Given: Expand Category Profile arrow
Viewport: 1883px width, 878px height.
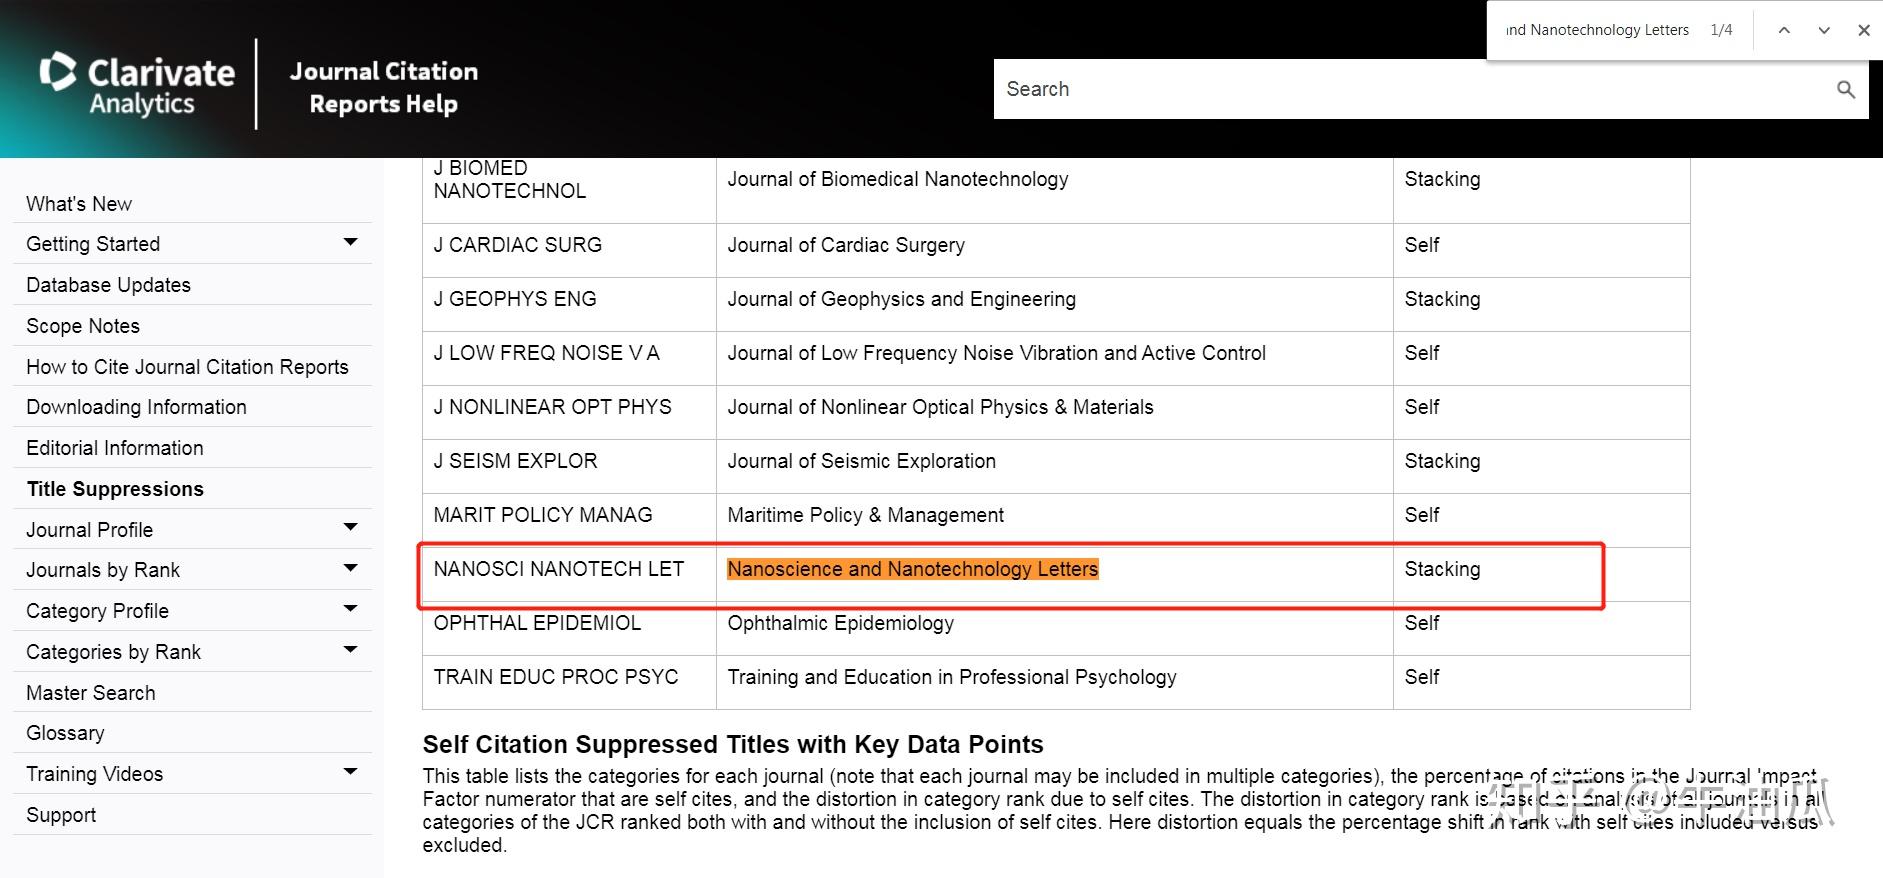Looking at the screenshot, I should 350,609.
